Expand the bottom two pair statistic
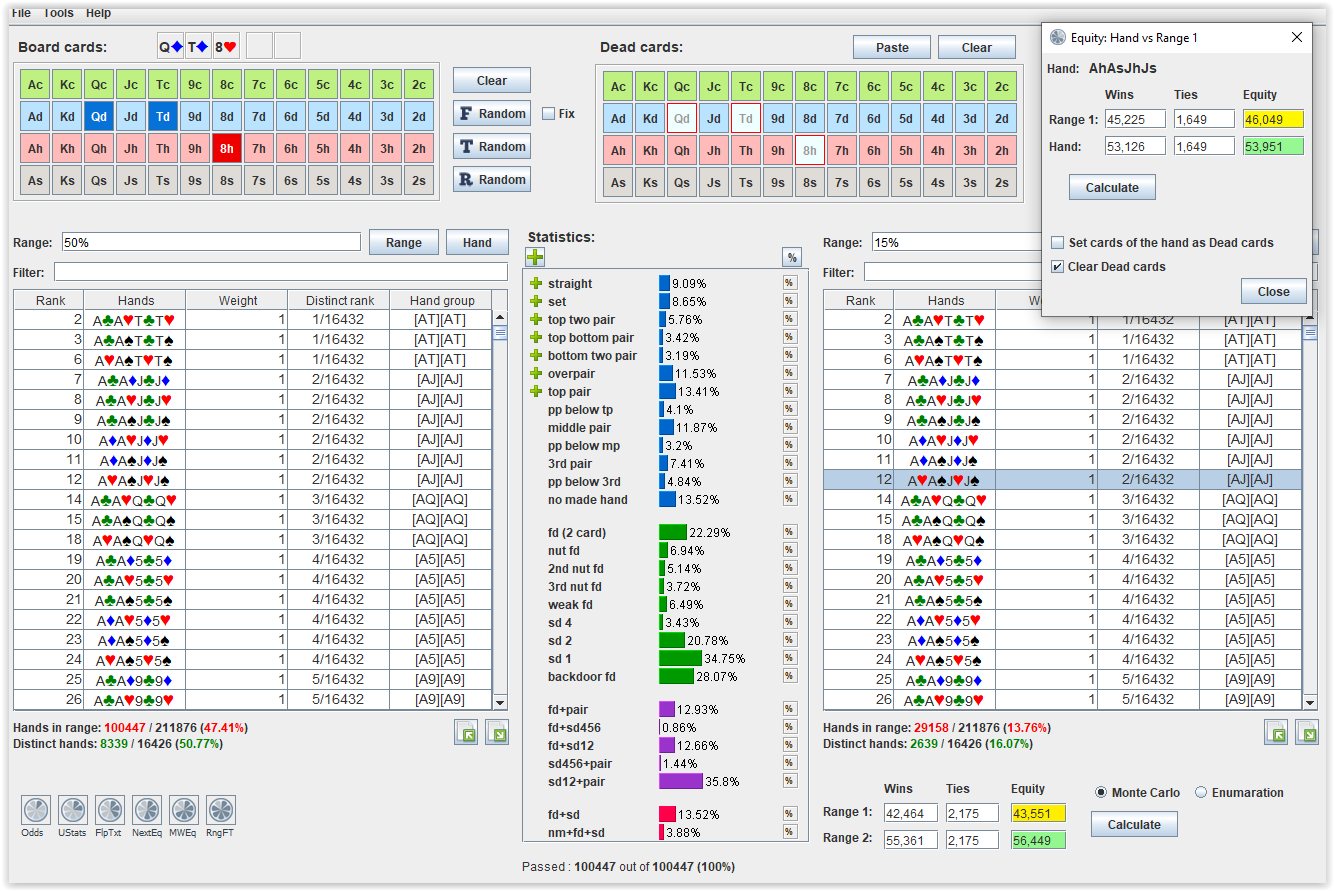 coord(536,356)
